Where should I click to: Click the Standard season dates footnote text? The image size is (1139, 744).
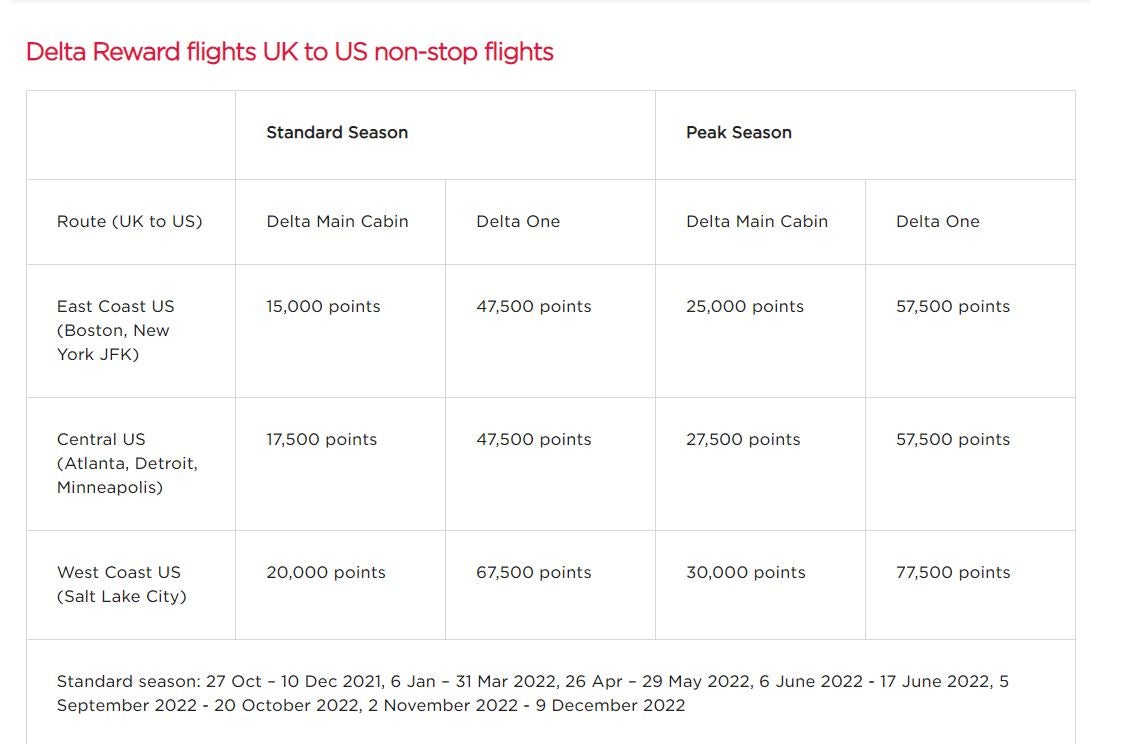coord(532,693)
